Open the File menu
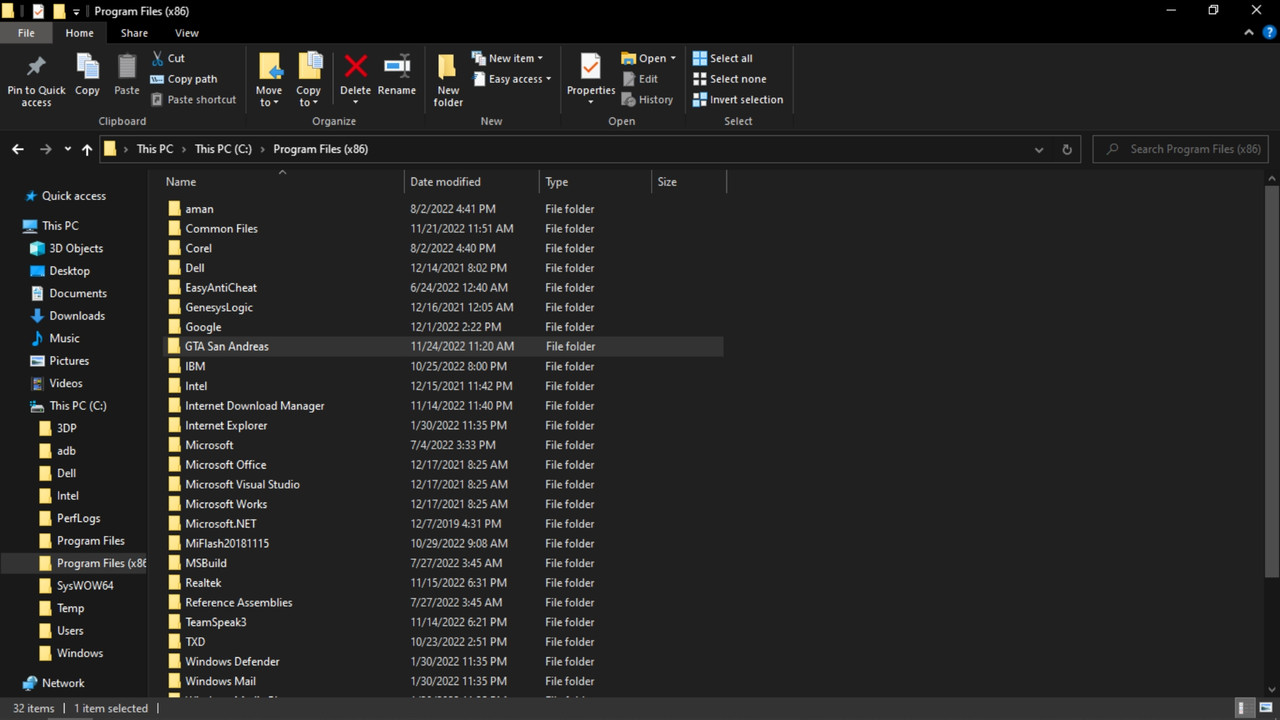The image size is (1280, 720). pos(27,33)
